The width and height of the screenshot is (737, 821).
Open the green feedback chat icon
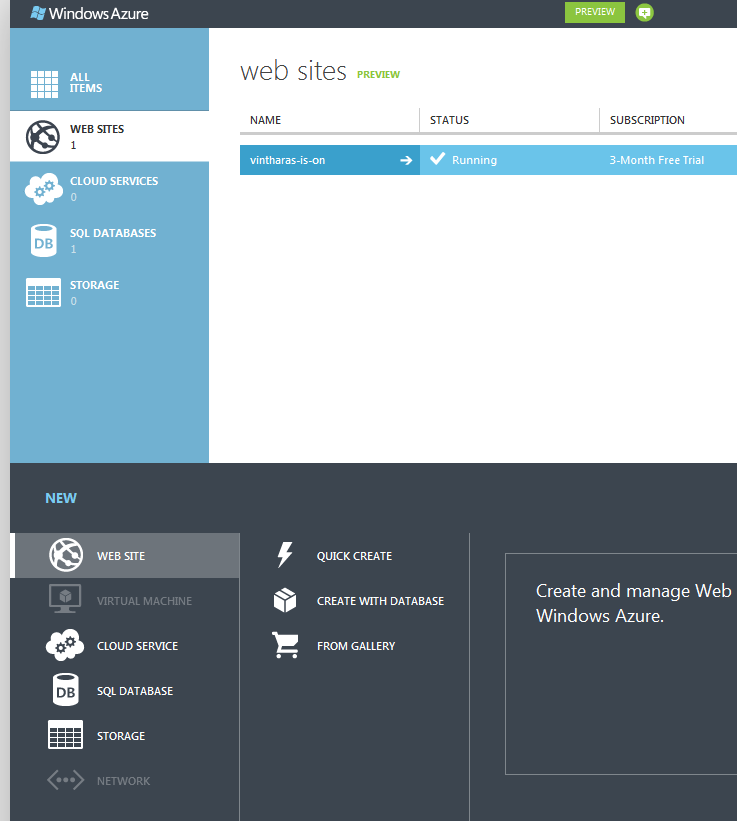[644, 13]
